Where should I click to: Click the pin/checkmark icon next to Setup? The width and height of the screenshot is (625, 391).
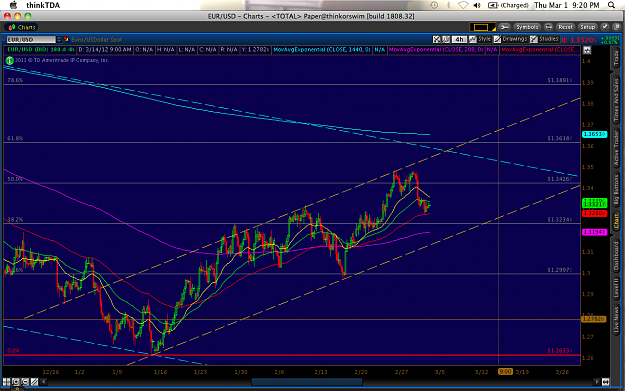(605, 27)
